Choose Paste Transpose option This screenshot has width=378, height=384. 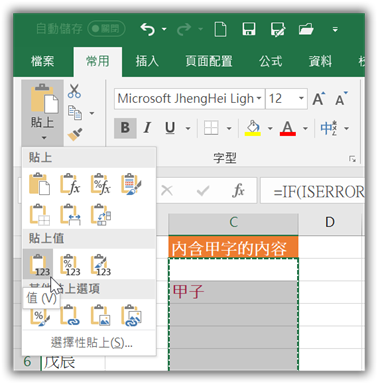point(101,215)
